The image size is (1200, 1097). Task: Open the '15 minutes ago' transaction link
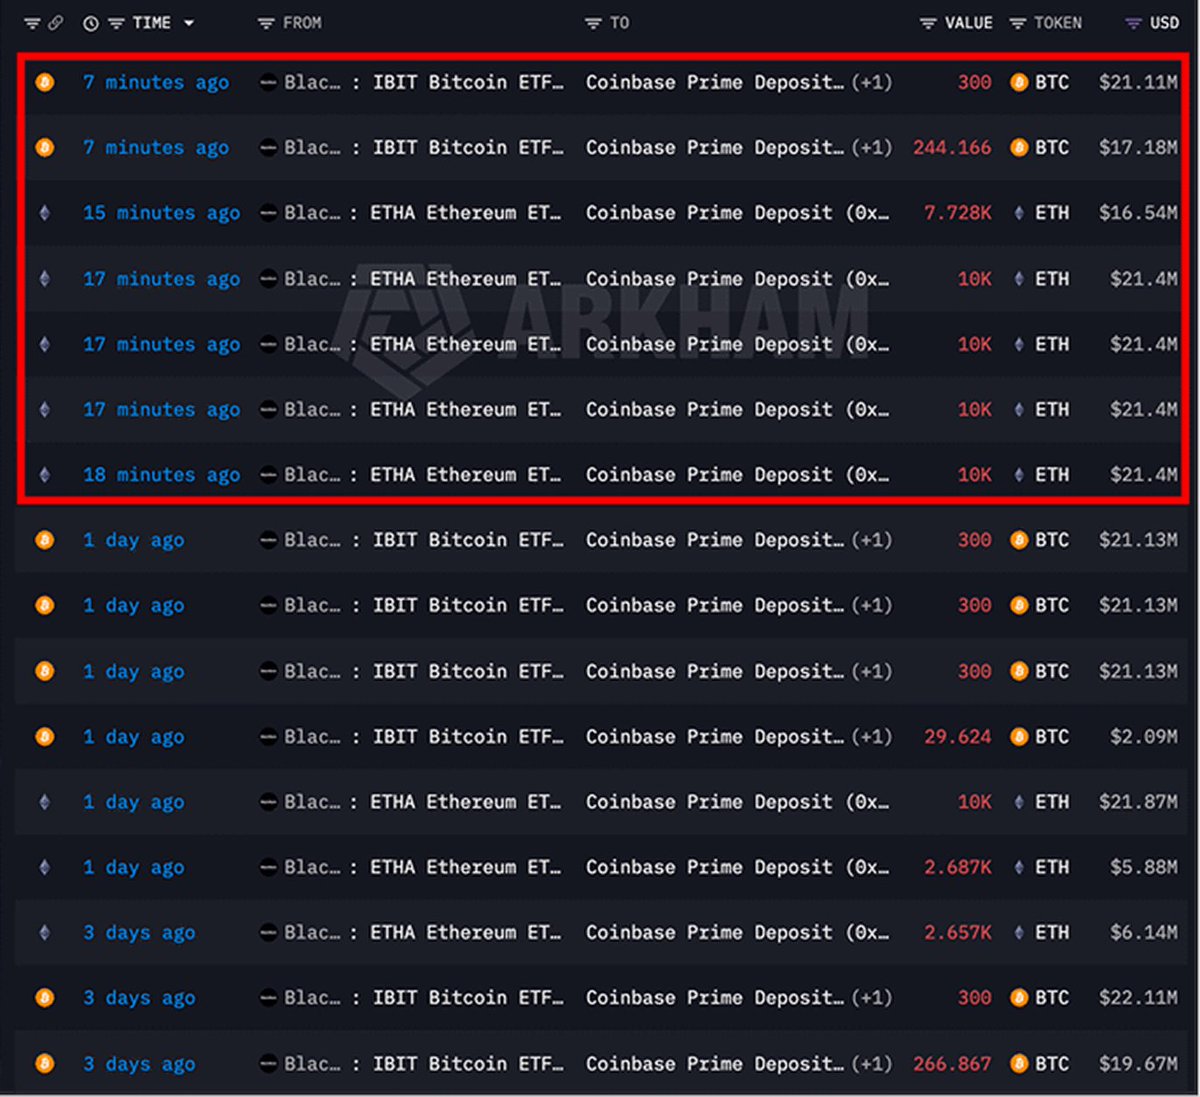(x=161, y=213)
